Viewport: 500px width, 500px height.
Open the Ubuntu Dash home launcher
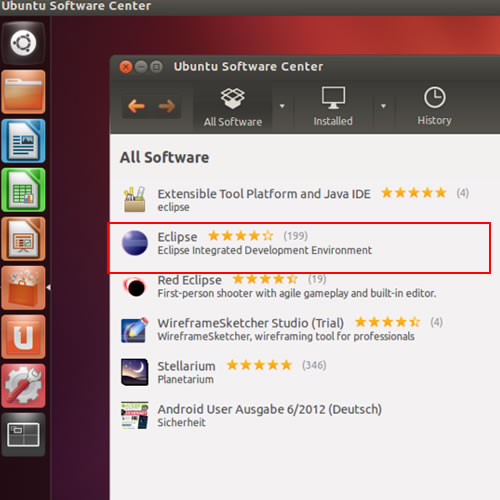(23, 43)
